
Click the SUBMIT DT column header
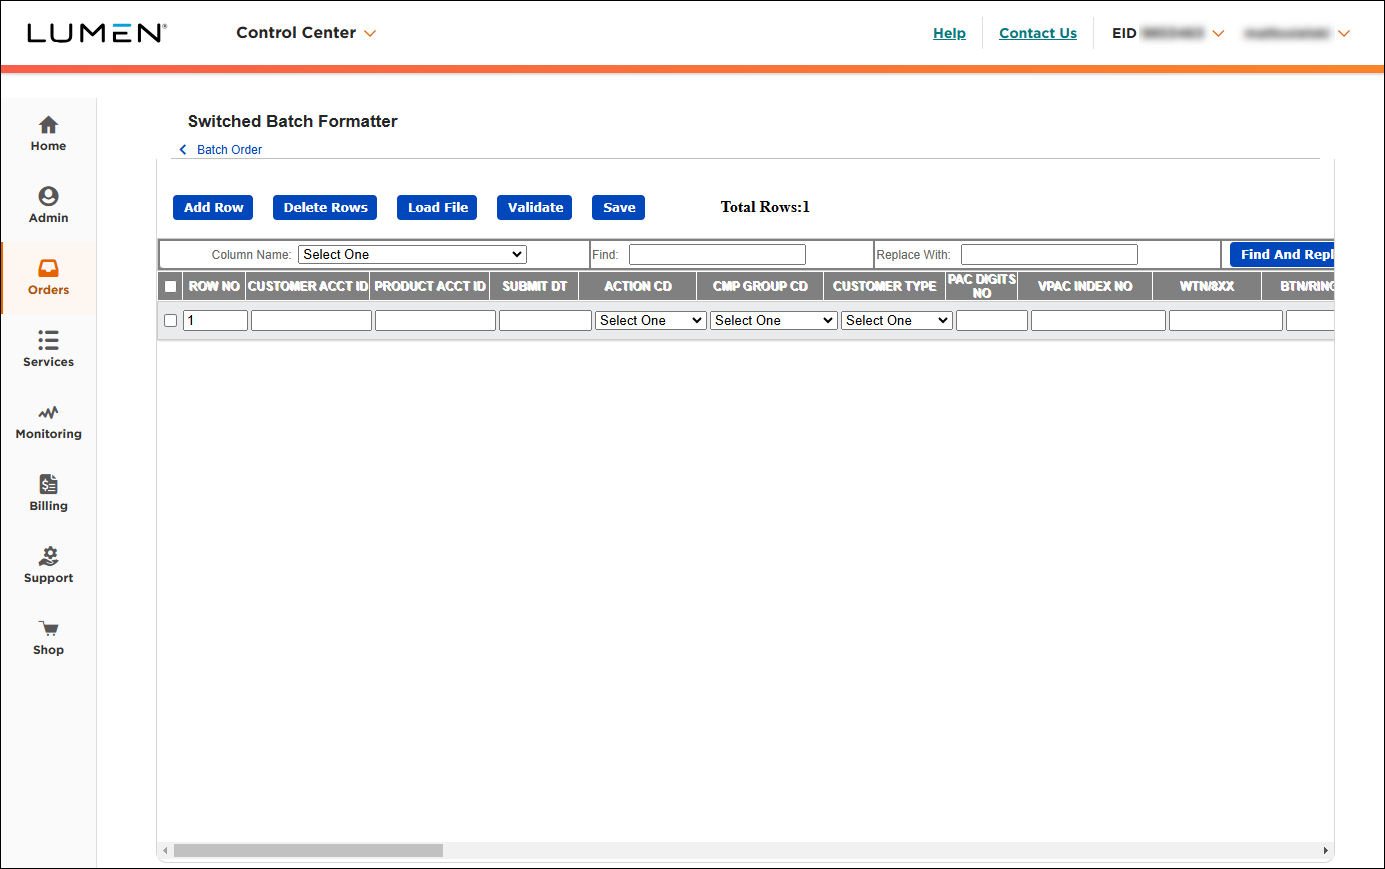[x=535, y=287]
